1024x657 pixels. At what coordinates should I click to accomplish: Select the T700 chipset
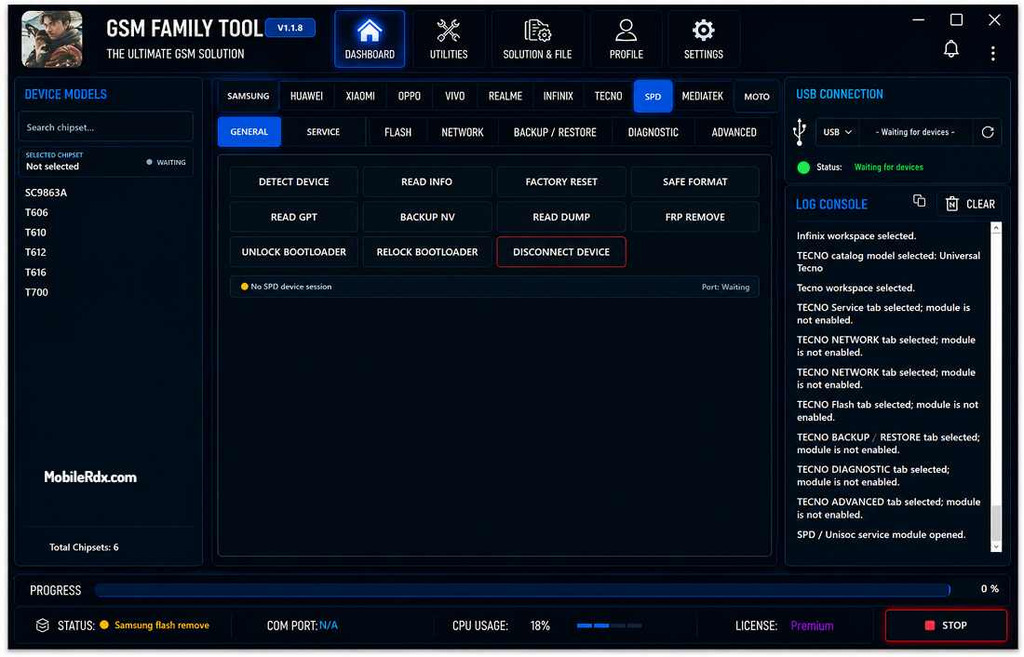pyautogui.click(x=37, y=292)
